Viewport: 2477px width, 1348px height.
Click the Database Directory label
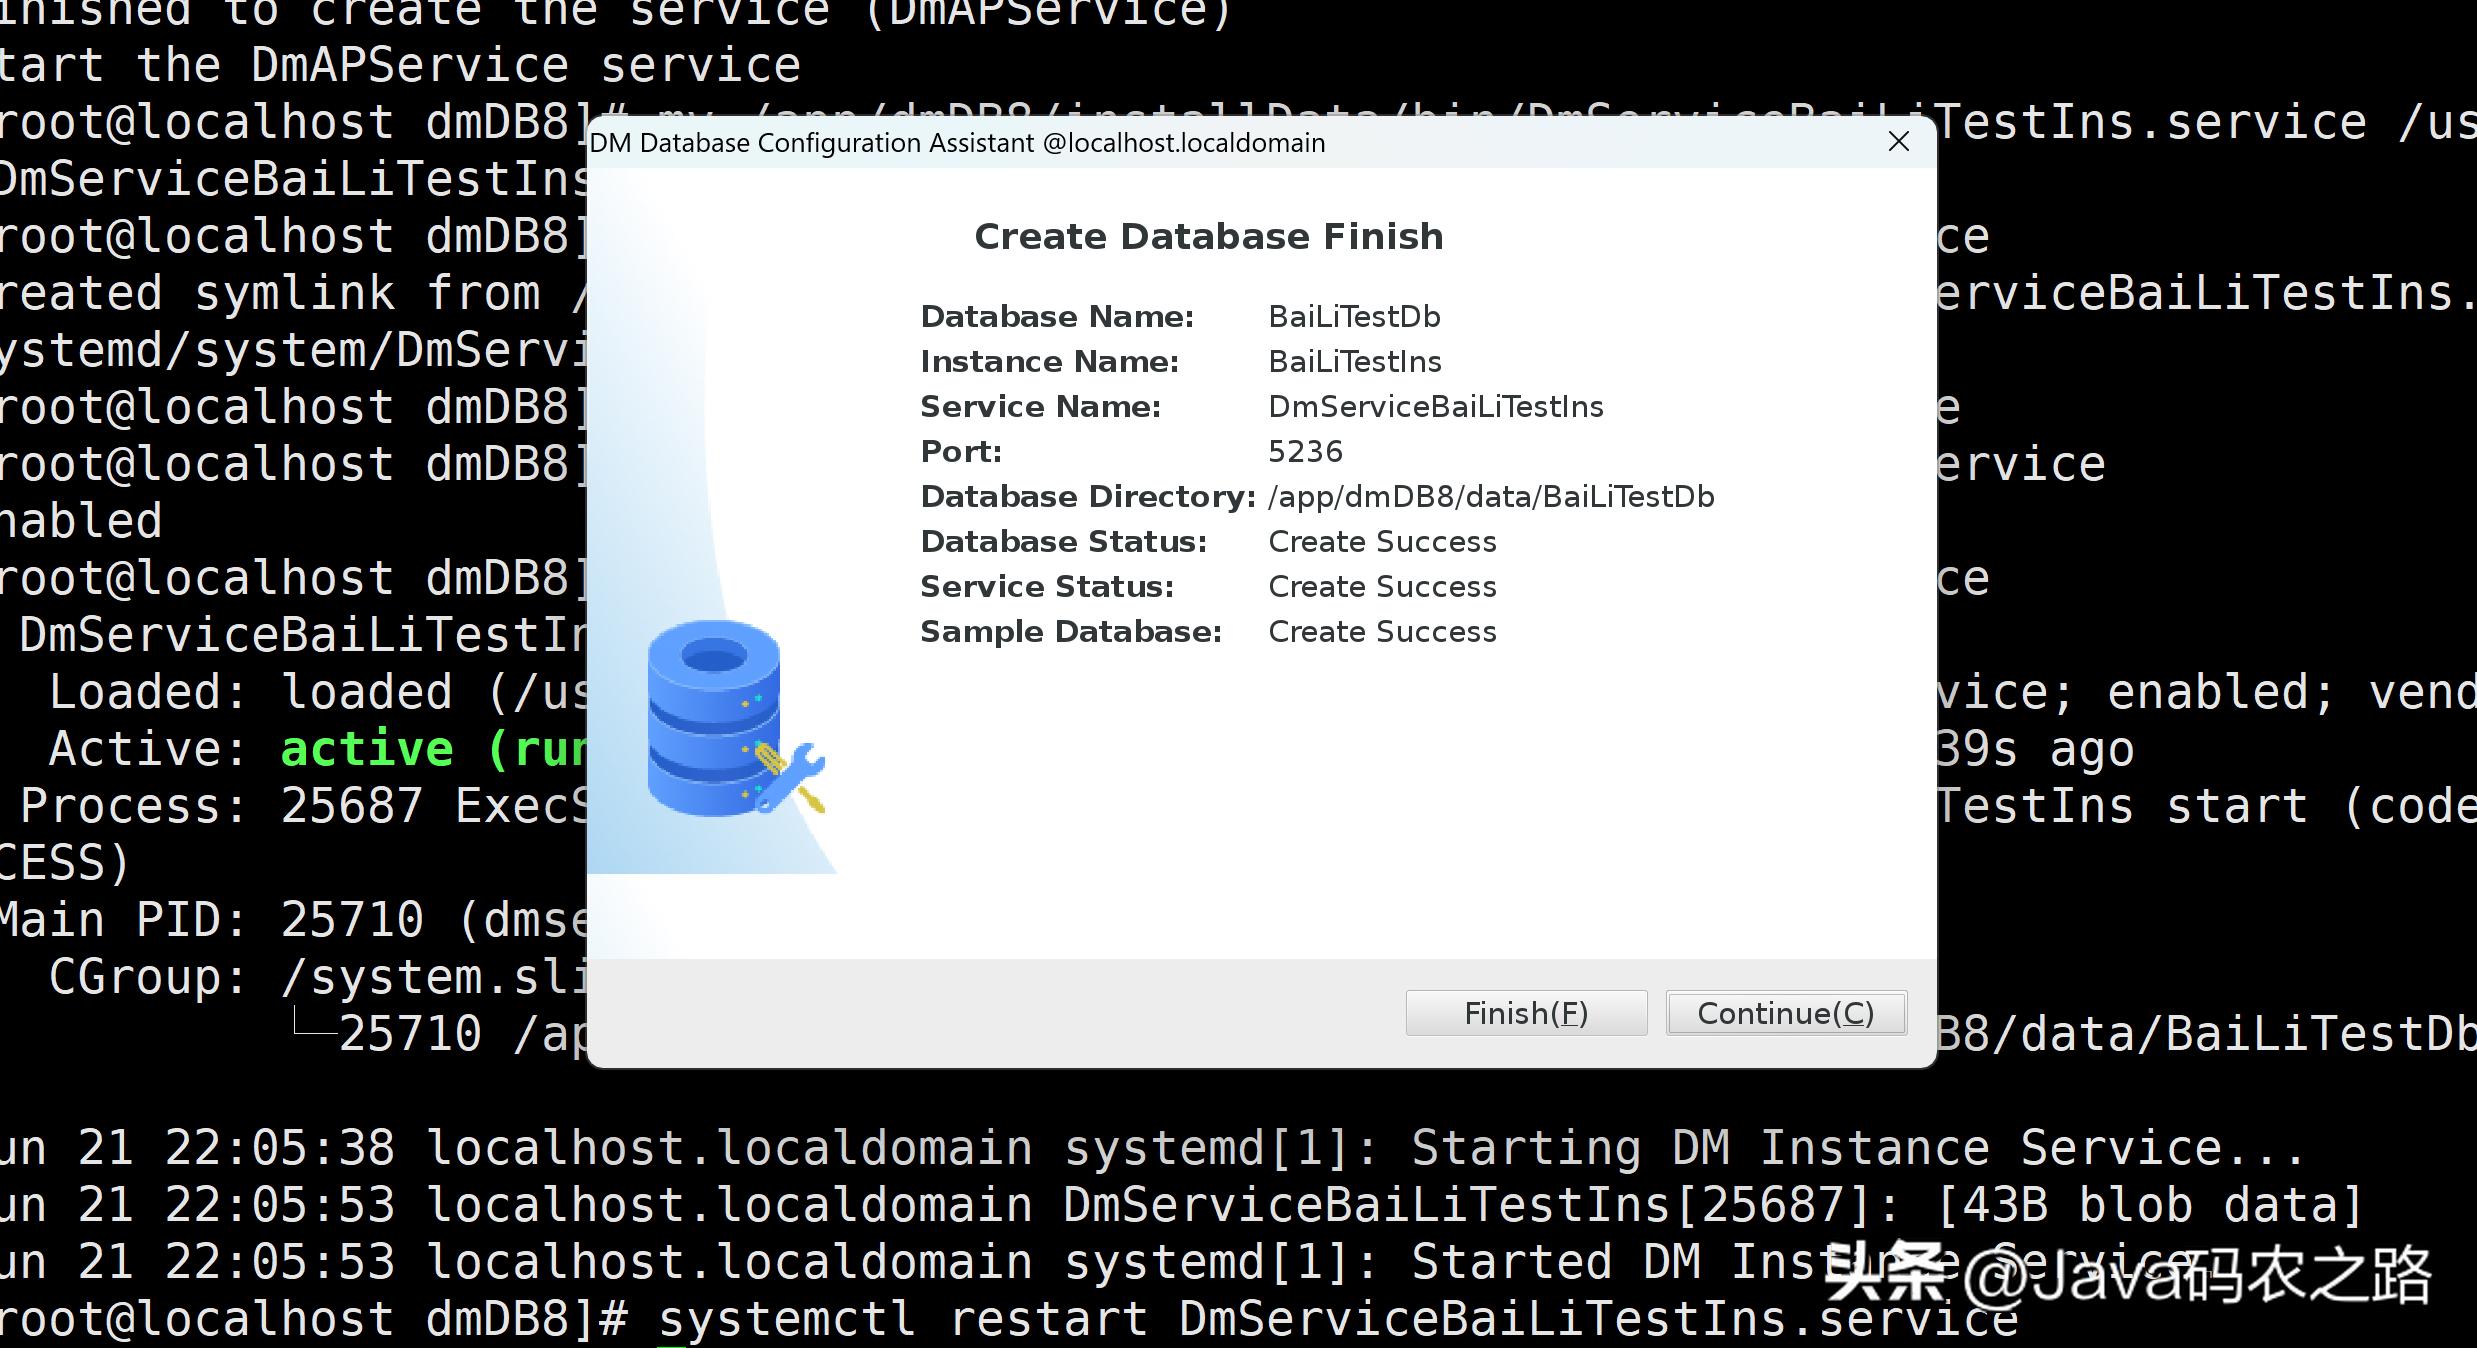point(1087,497)
